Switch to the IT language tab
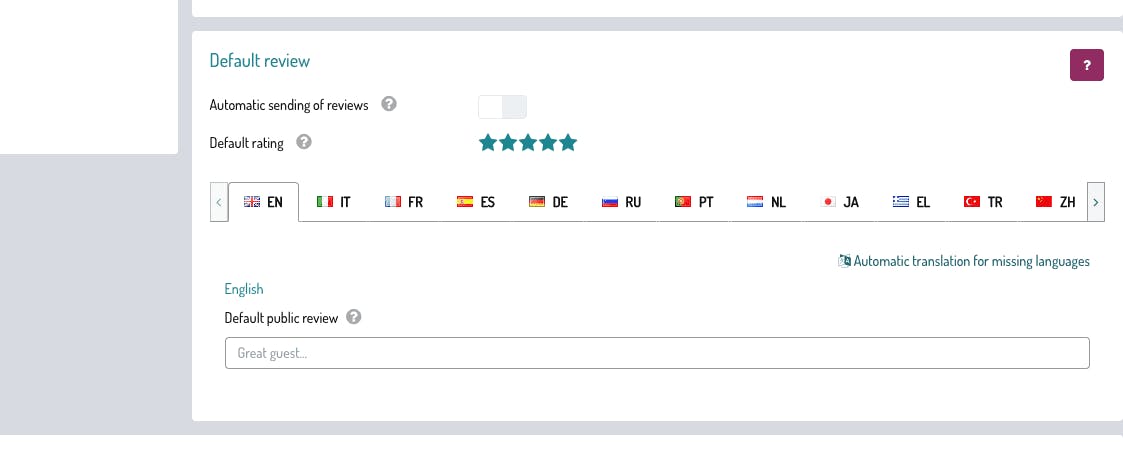The width and height of the screenshot is (1123, 456). [333, 202]
